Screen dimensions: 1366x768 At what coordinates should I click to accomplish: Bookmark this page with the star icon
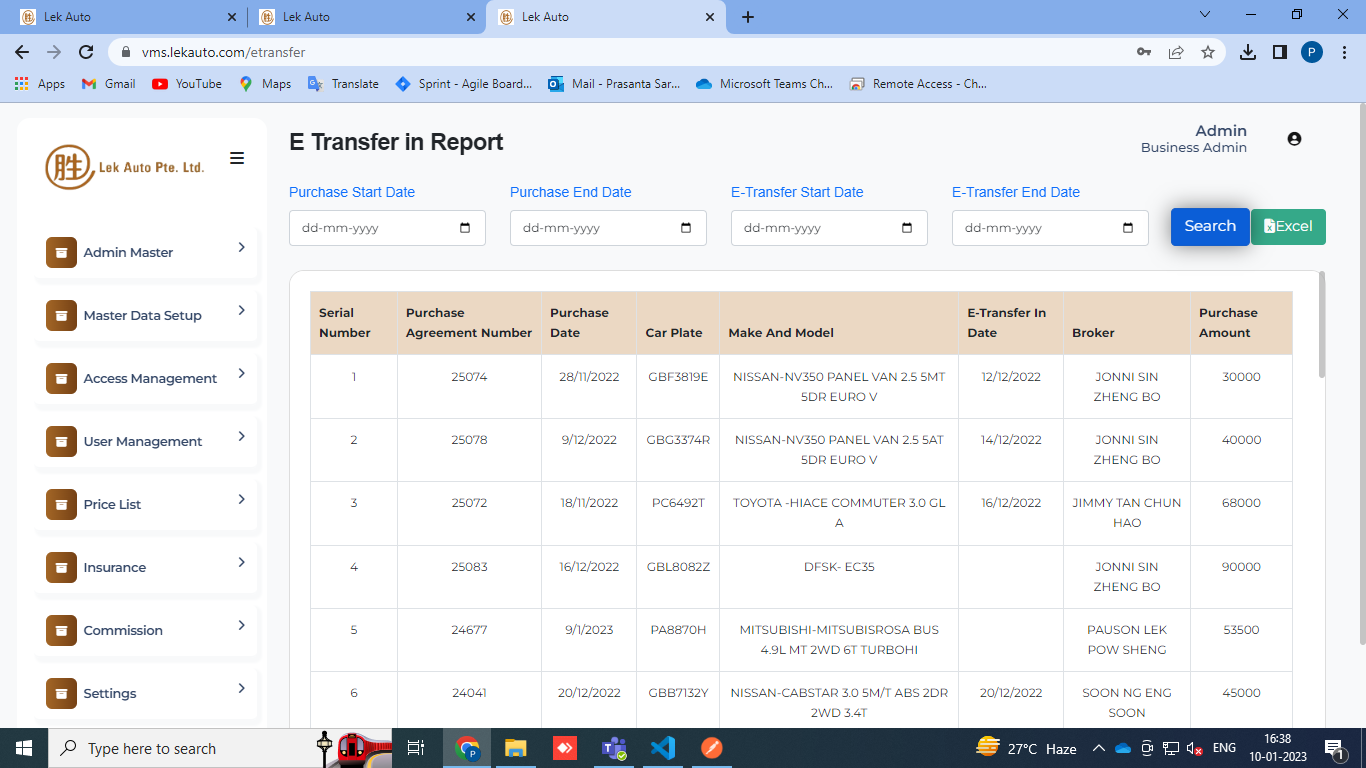pos(1208,52)
